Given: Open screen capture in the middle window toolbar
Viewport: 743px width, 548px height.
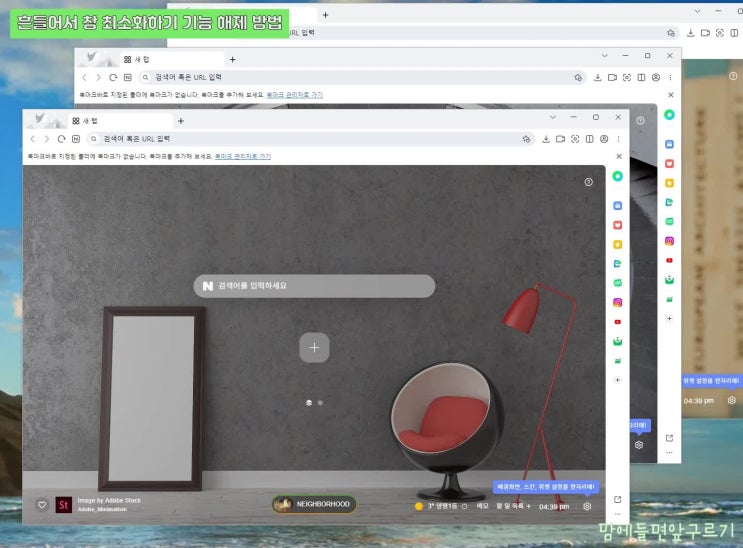Looking at the screenshot, I should pyautogui.click(x=626, y=77).
